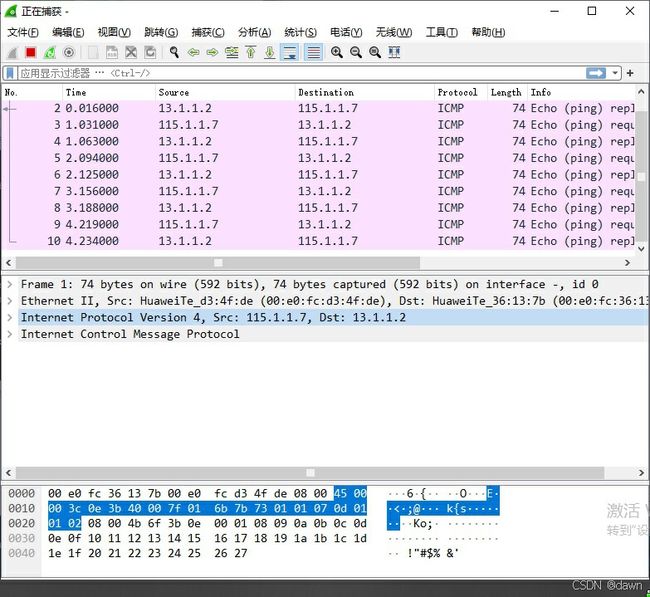Click the display filter input field
This screenshot has height=597, width=650.
pos(302,73)
